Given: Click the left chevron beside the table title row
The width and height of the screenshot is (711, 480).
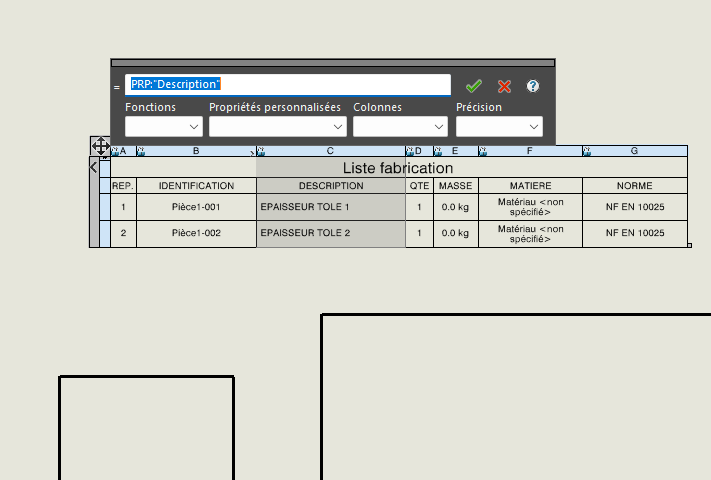Looking at the screenshot, I should coord(94,168).
